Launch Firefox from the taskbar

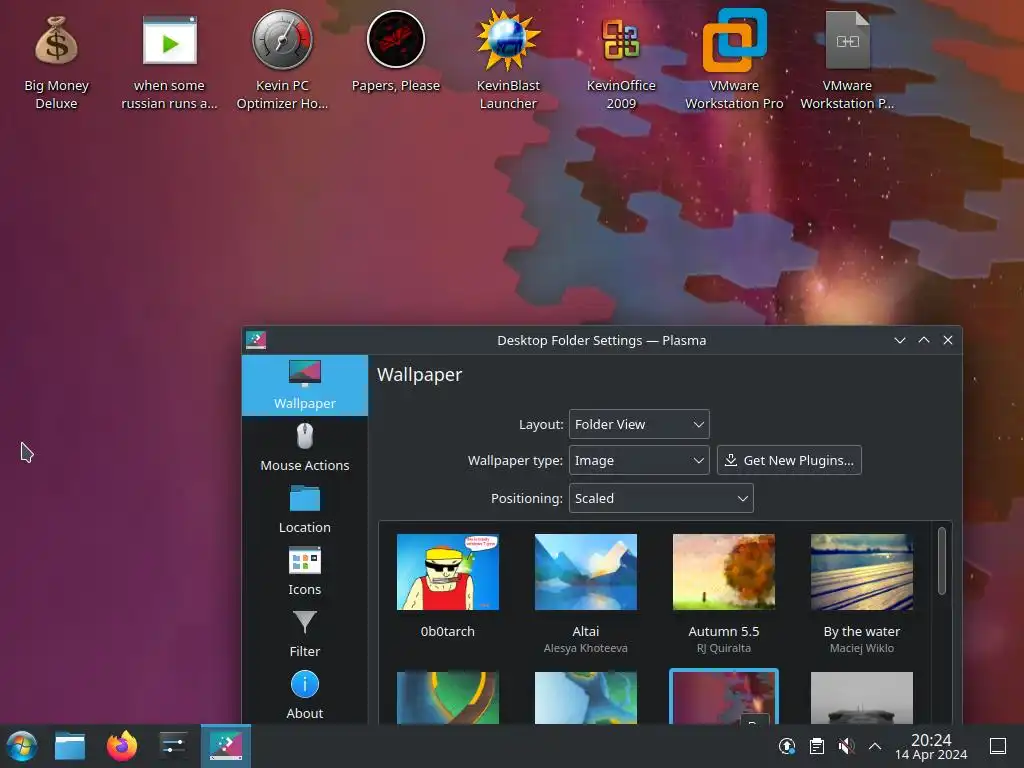click(122, 746)
